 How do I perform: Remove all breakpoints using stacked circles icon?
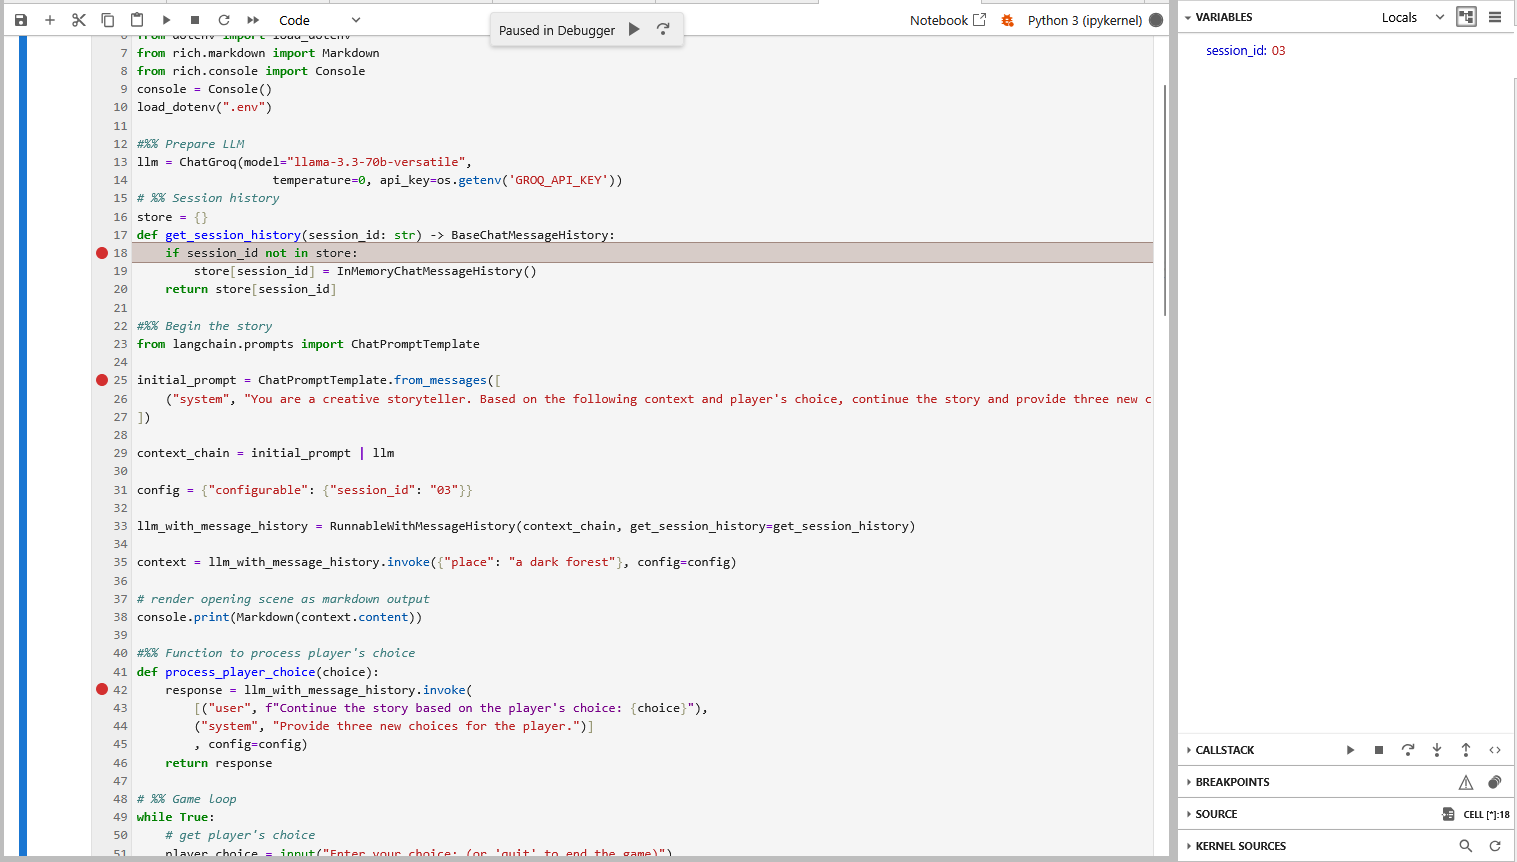click(1495, 782)
